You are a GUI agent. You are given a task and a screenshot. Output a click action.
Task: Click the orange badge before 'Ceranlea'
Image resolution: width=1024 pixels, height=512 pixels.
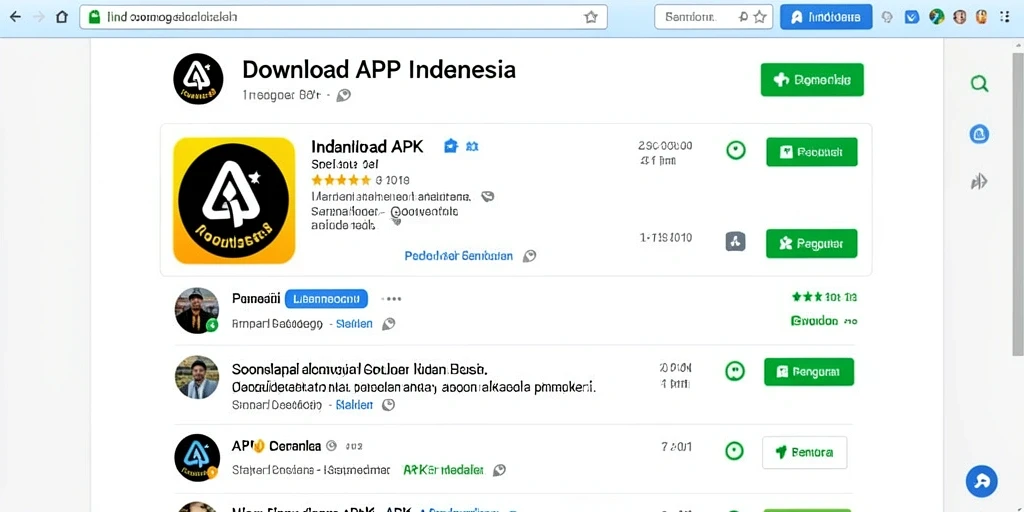259,446
